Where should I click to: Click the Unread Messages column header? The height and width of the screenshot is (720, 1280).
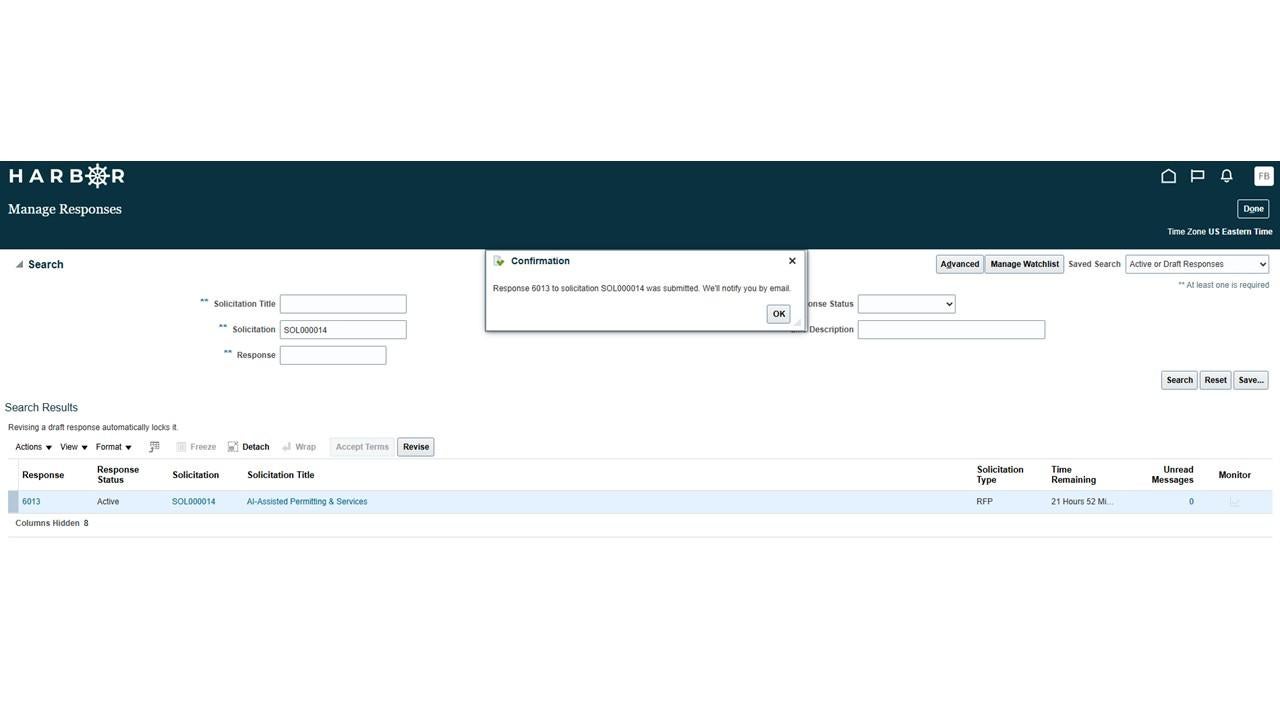point(1172,475)
